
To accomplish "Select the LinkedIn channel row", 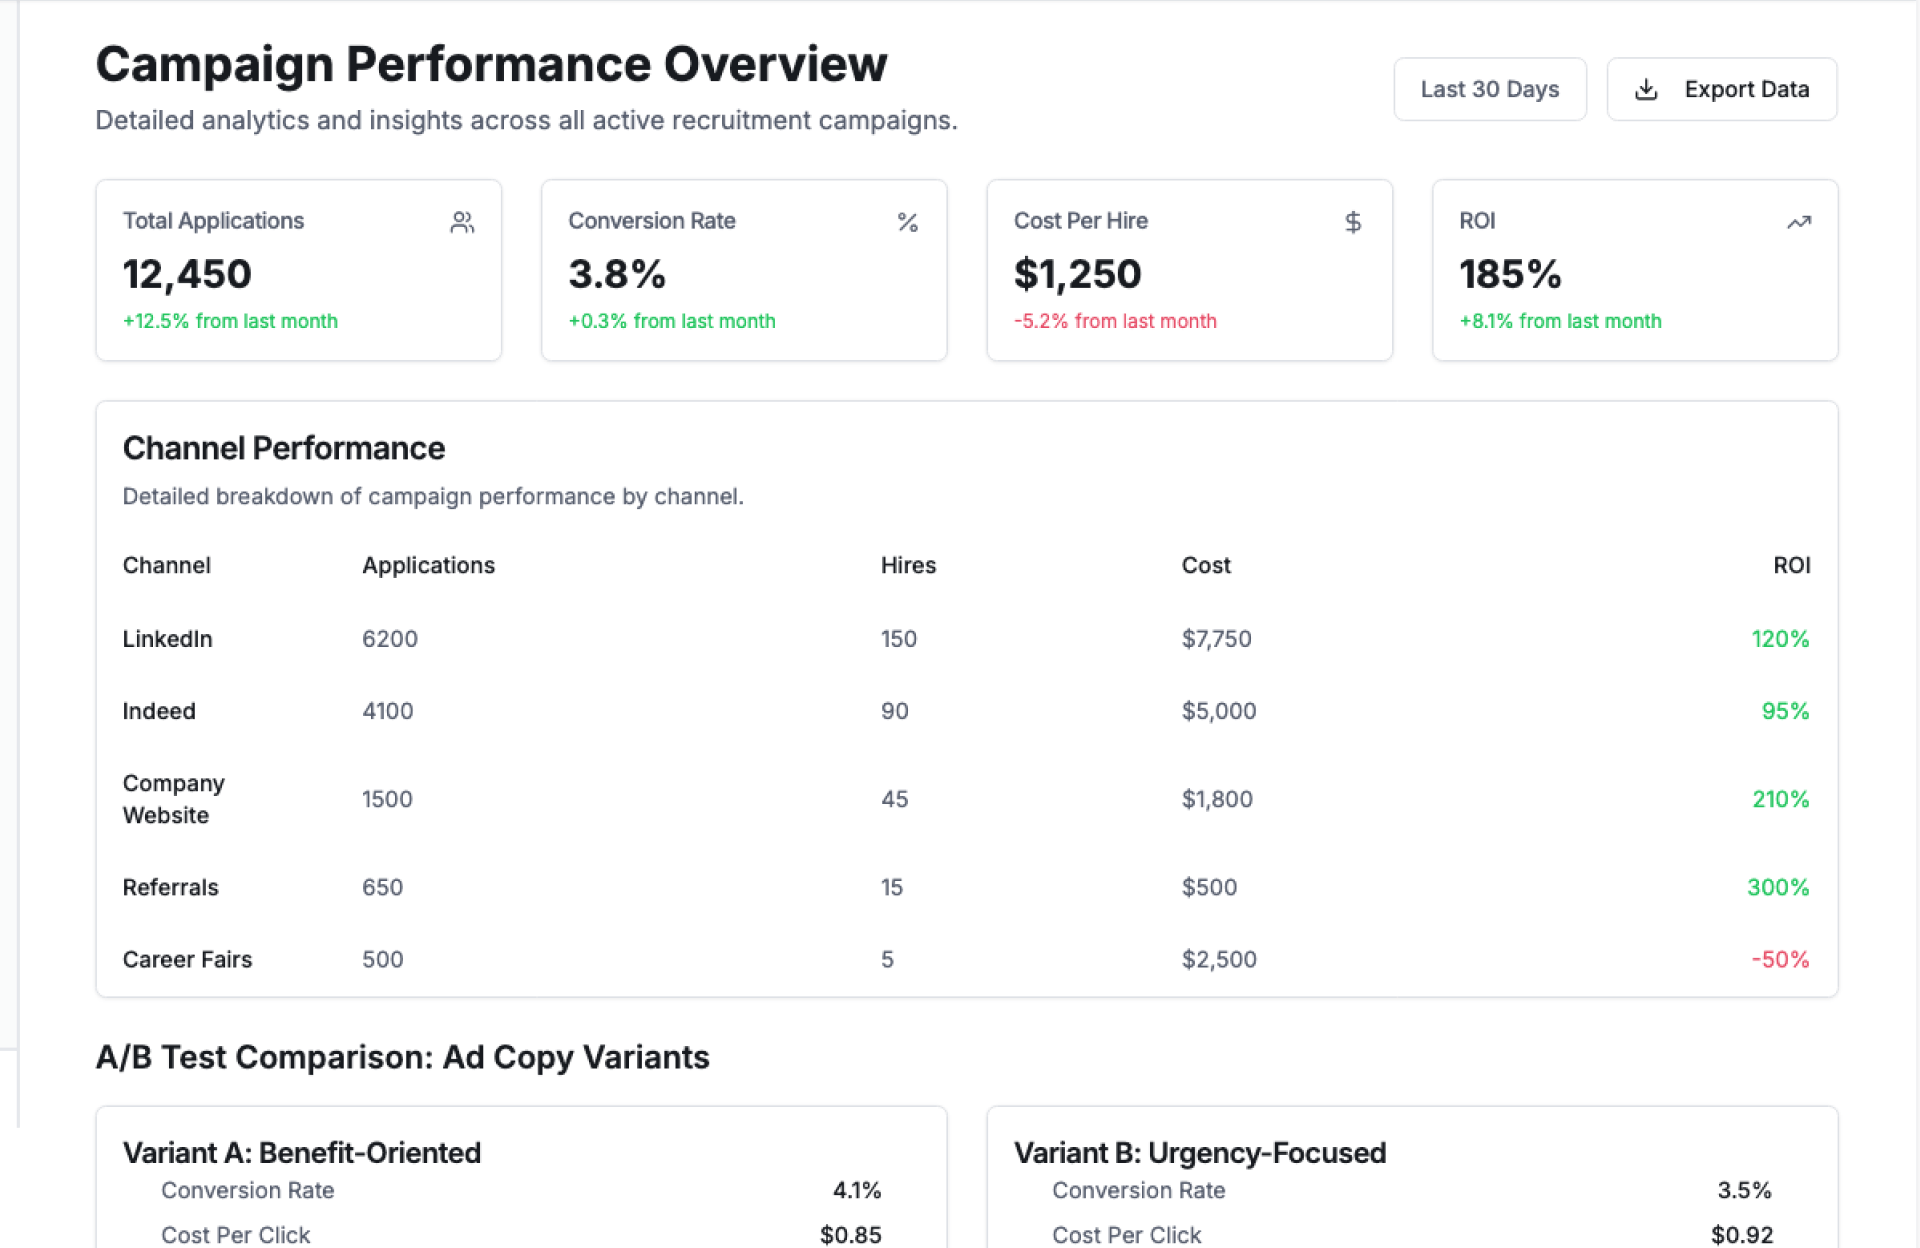I will [168, 639].
